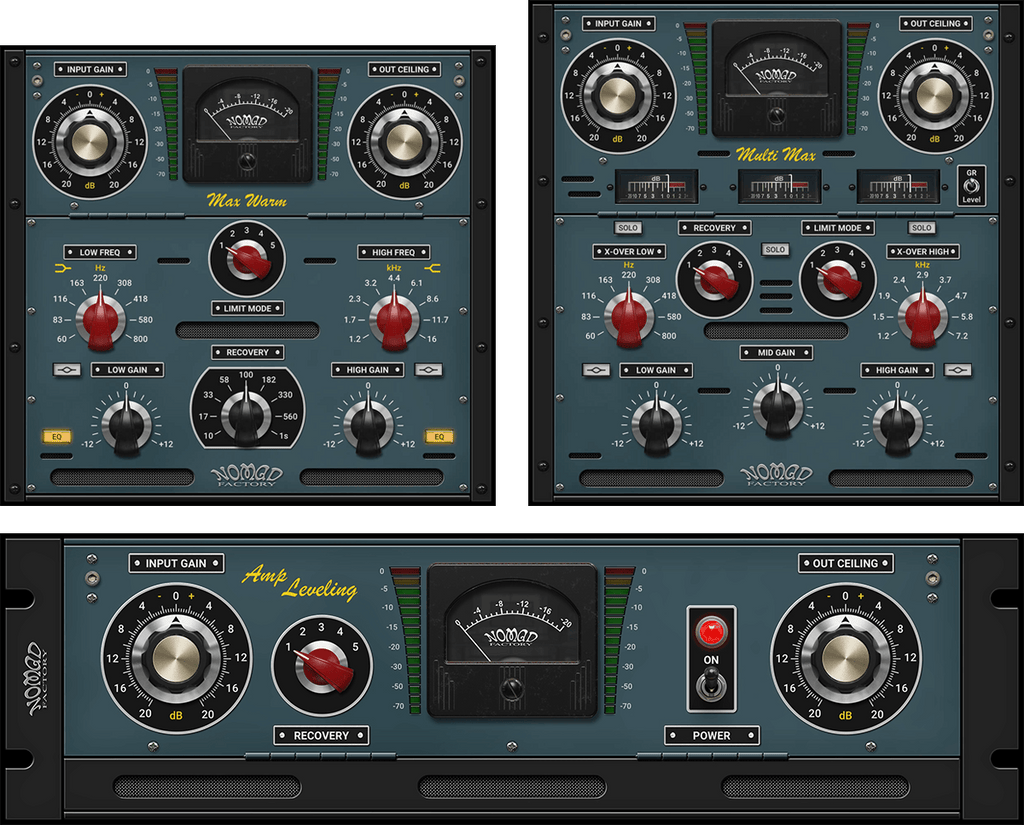Viewport: 1024px width, 825px height.
Task: Solo the low band in Multi Max
Action: click(628, 228)
